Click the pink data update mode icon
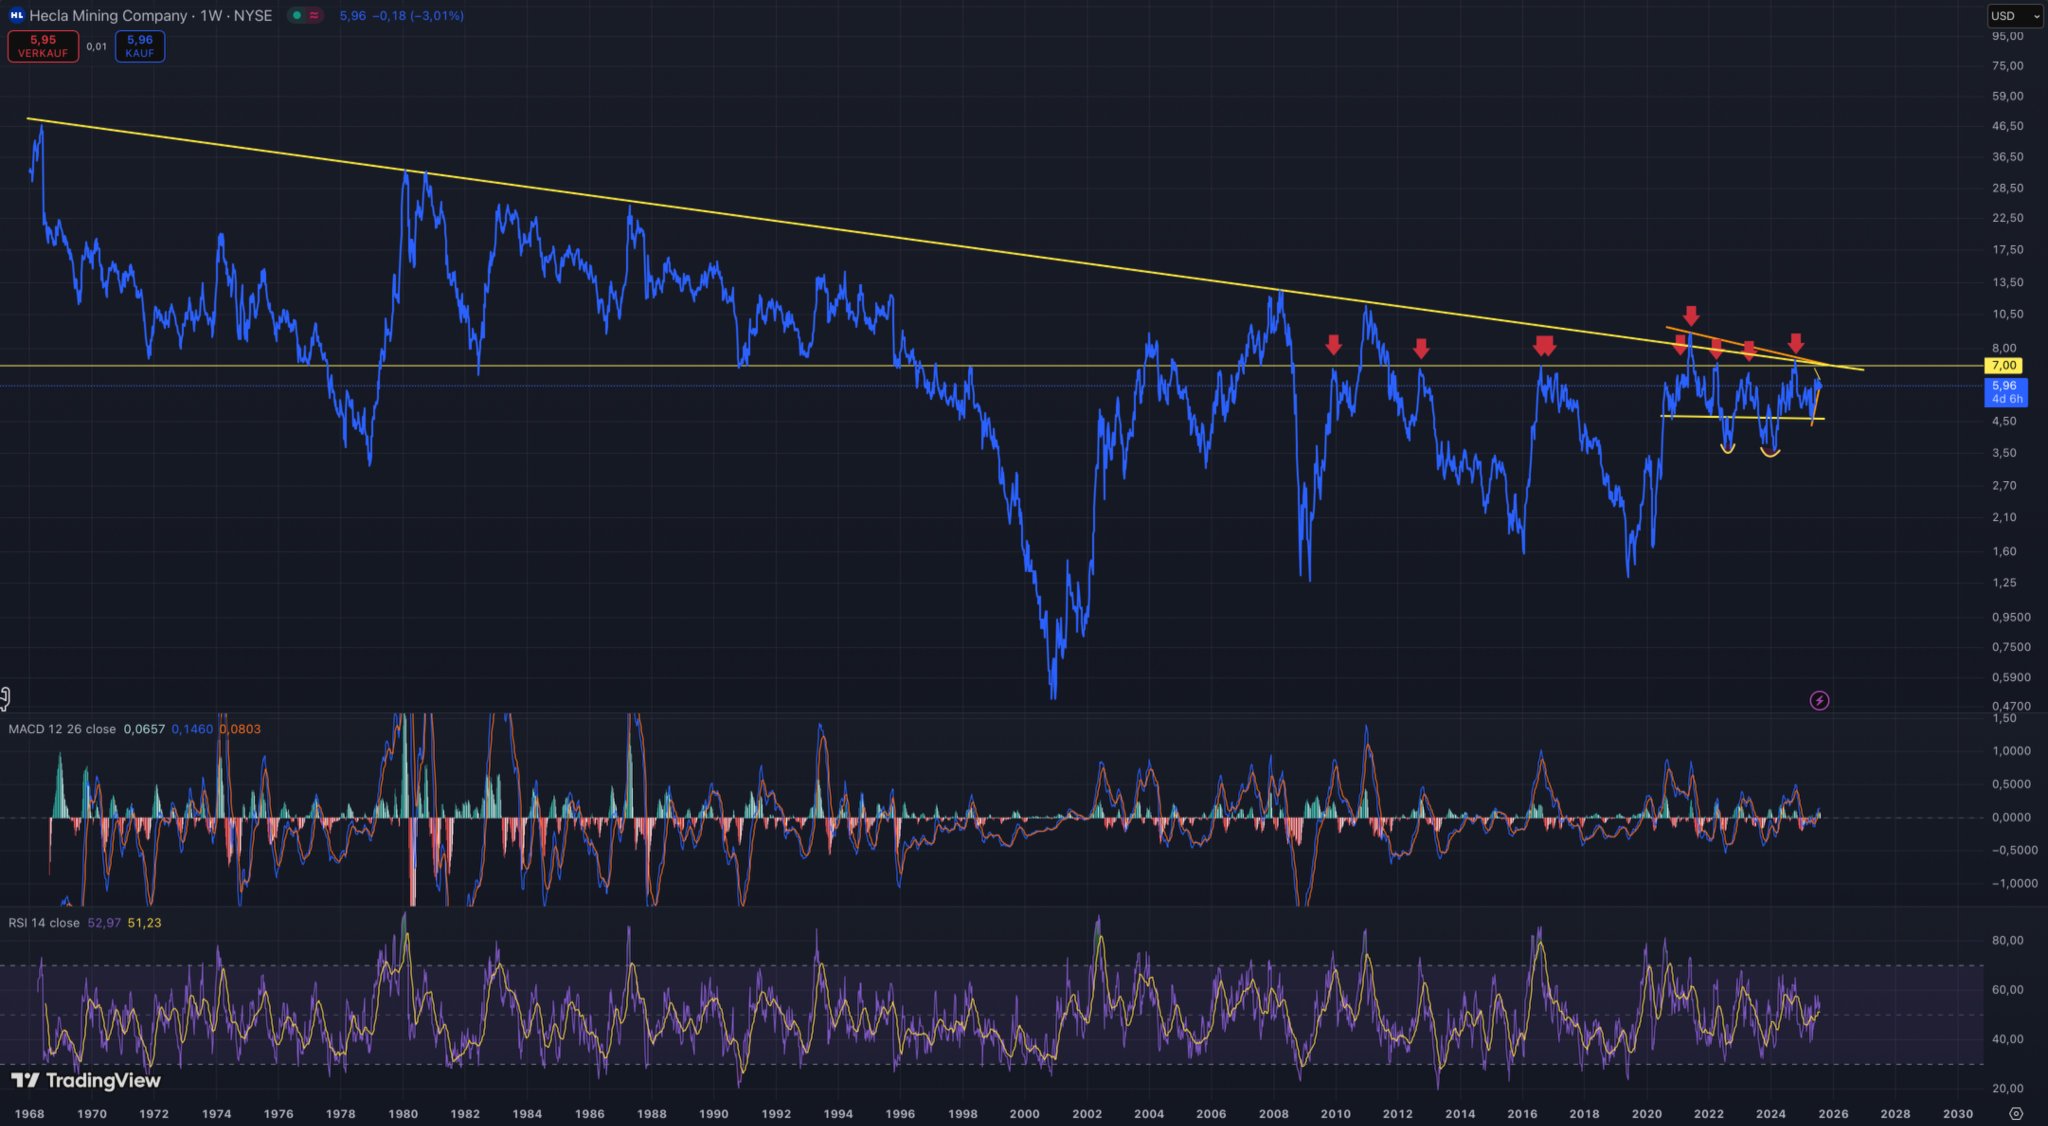This screenshot has width=2048, height=1126. (314, 16)
